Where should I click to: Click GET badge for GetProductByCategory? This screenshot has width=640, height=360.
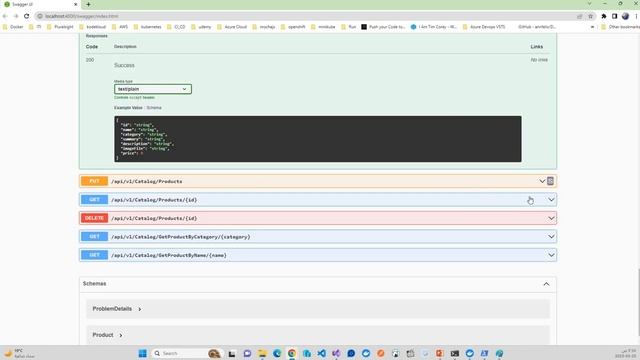pyautogui.click(x=94, y=236)
